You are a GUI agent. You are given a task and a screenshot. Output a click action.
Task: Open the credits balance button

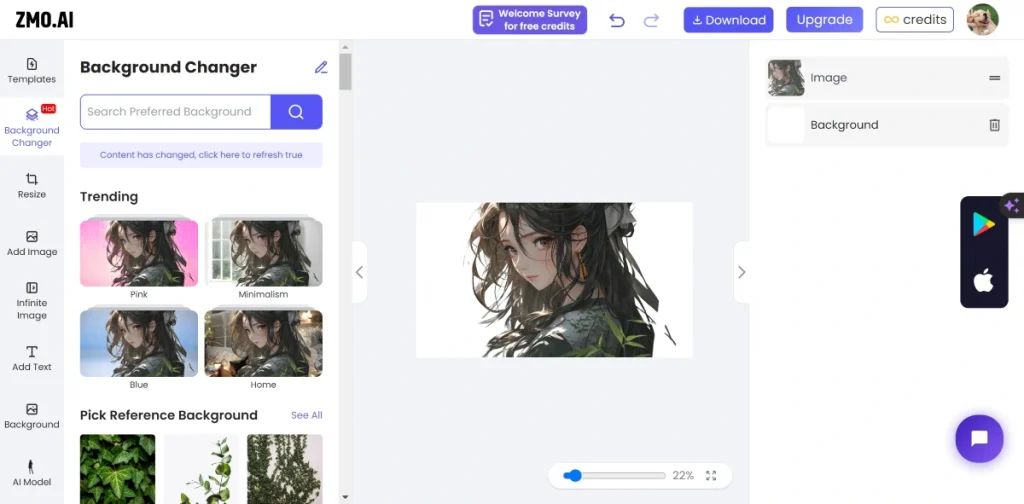point(914,20)
